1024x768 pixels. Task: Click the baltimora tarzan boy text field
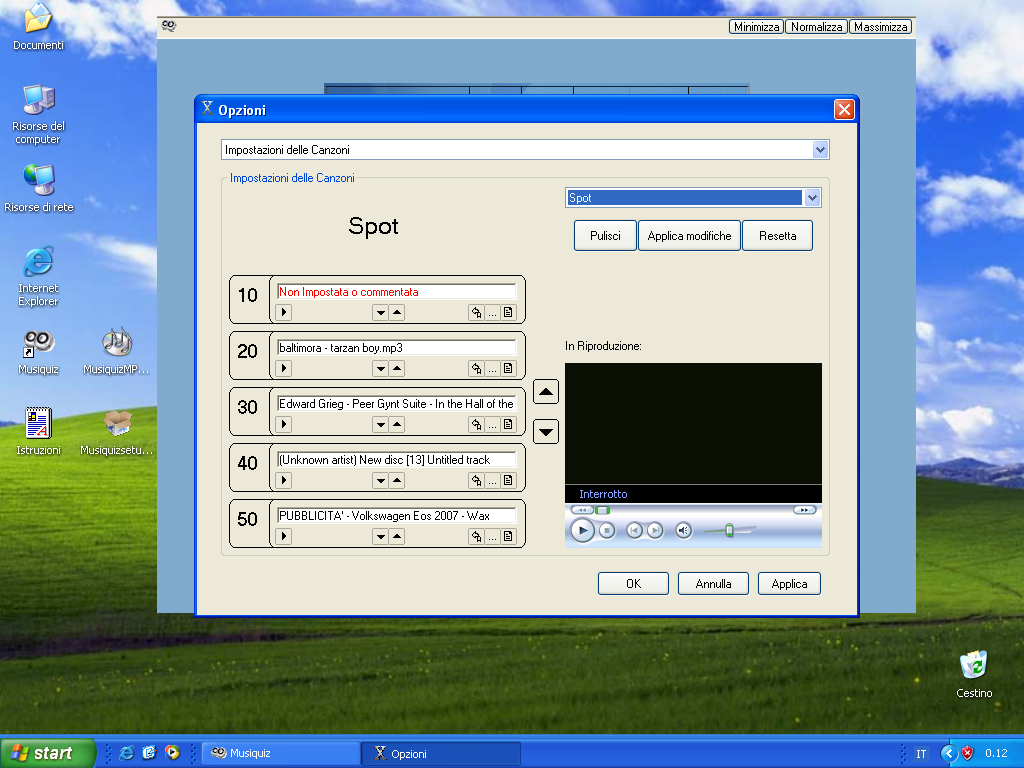pyautogui.click(x=396, y=348)
